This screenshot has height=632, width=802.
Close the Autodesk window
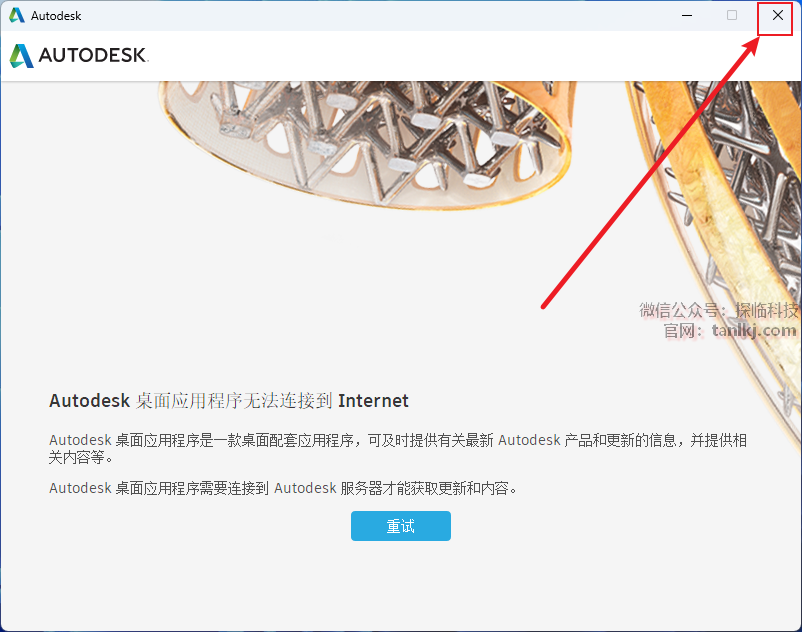(x=777, y=15)
